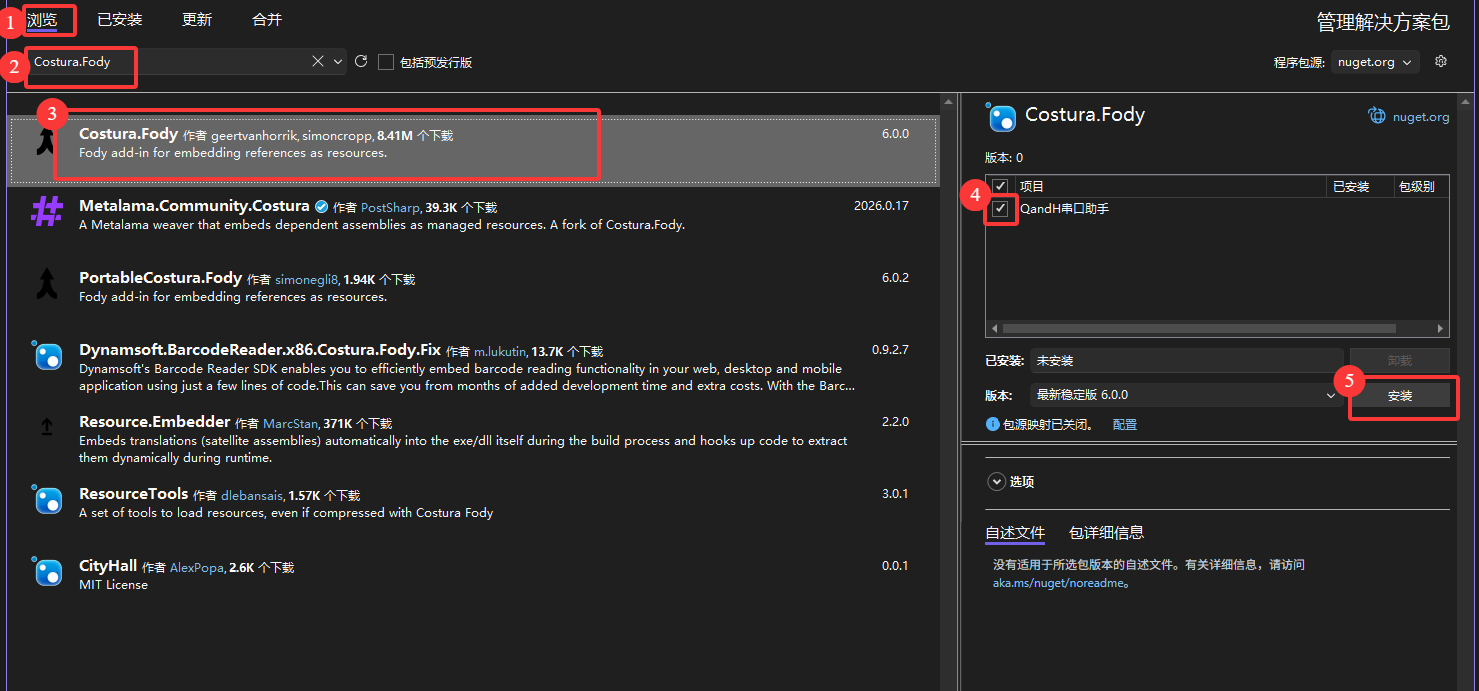1479x691 pixels.
Task: Open package source nuget.org dropdown
Action: coord(1375,62)
